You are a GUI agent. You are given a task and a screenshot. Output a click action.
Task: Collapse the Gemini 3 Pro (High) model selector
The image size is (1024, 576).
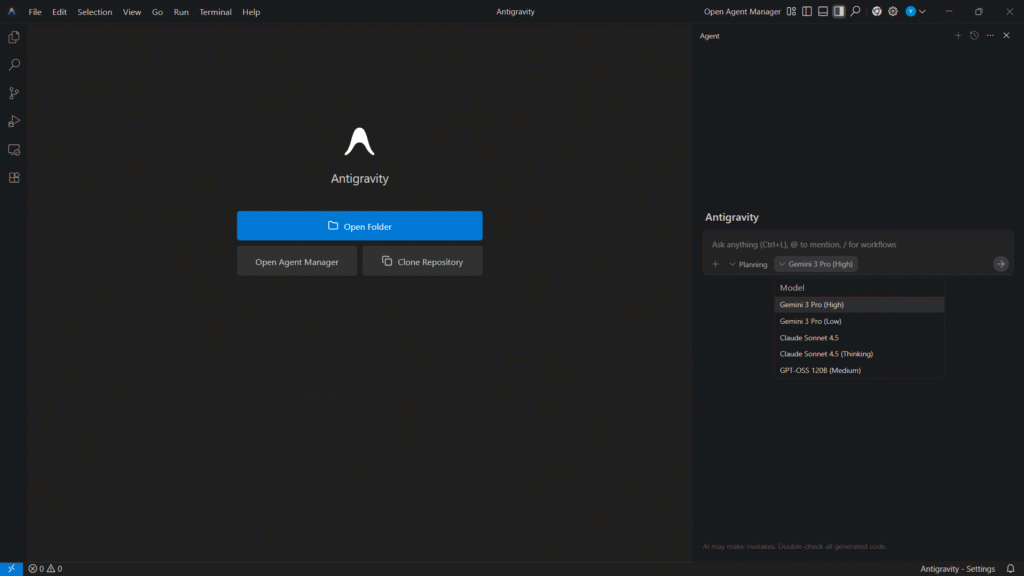point(816,264)
